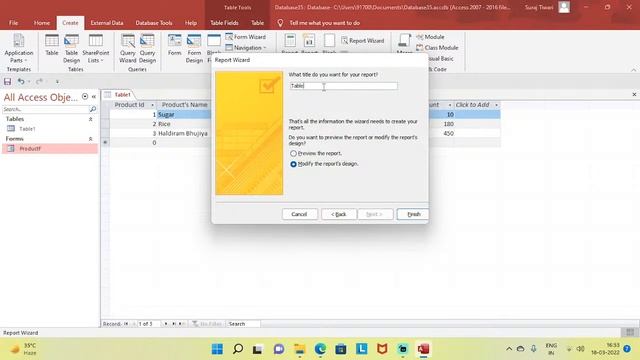Image resolution: width=640 pixels, height=360 pixels.
Task: Create a new Form
Action: (175, 45)
